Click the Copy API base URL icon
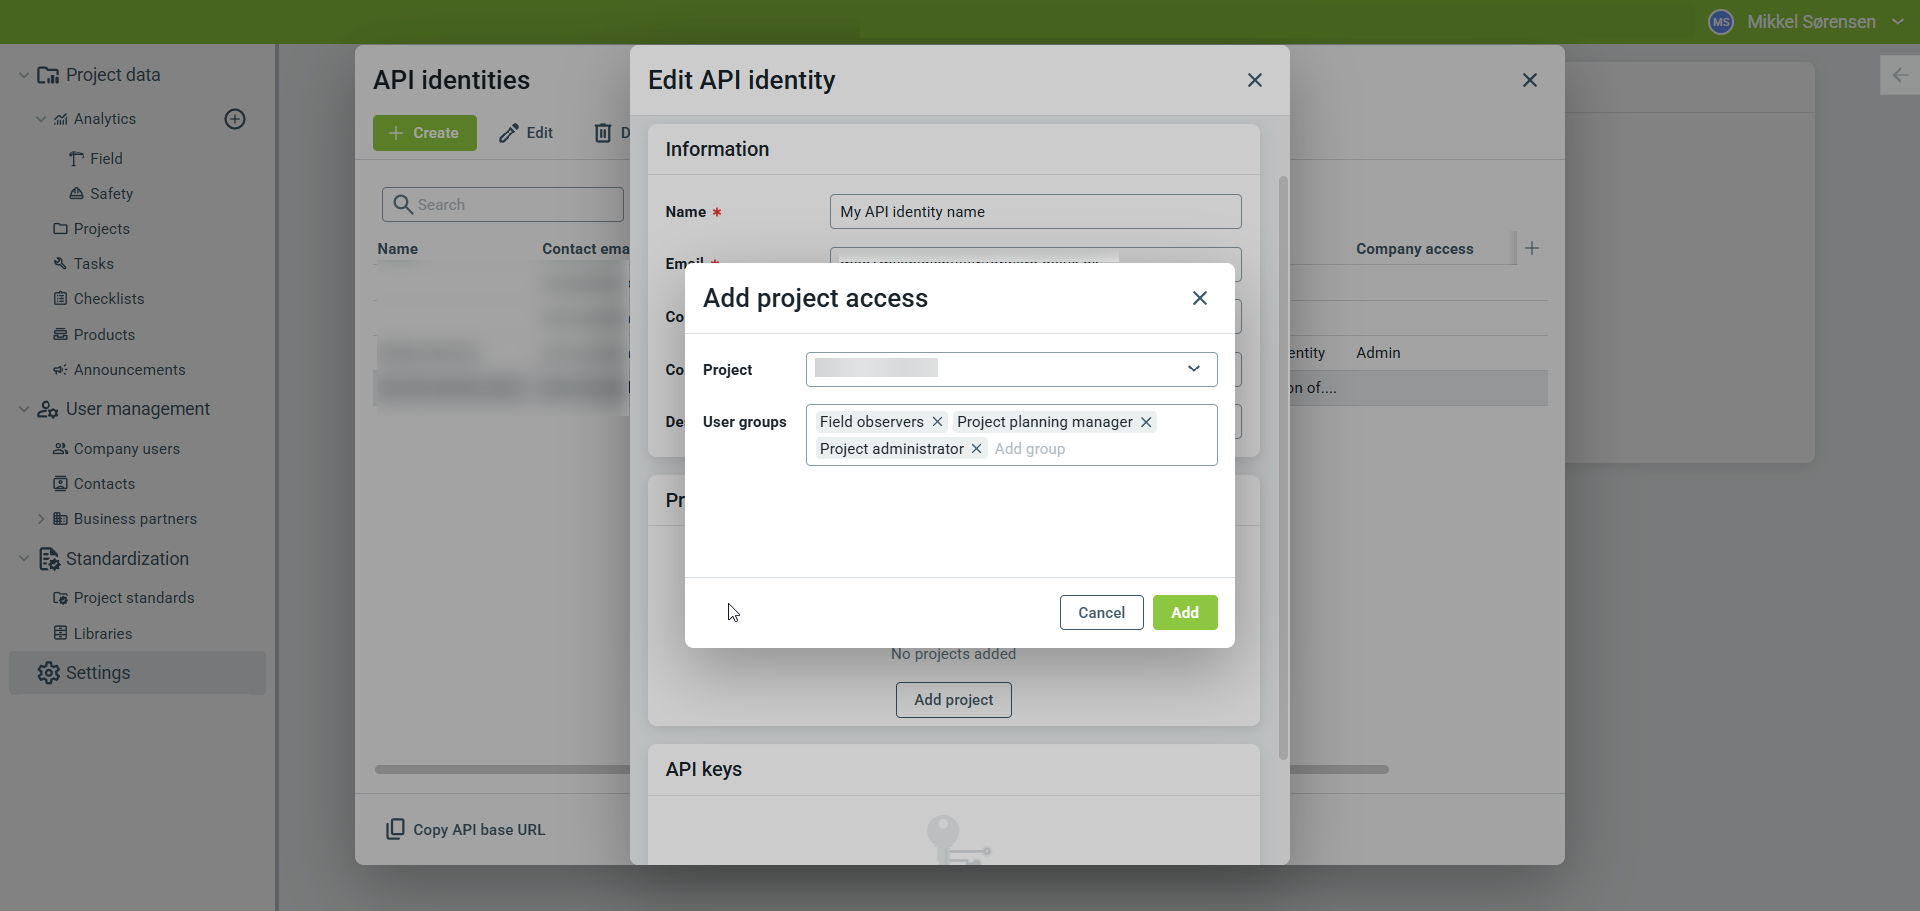Screen dimensions: 1920x911 [x=396, y=829]
